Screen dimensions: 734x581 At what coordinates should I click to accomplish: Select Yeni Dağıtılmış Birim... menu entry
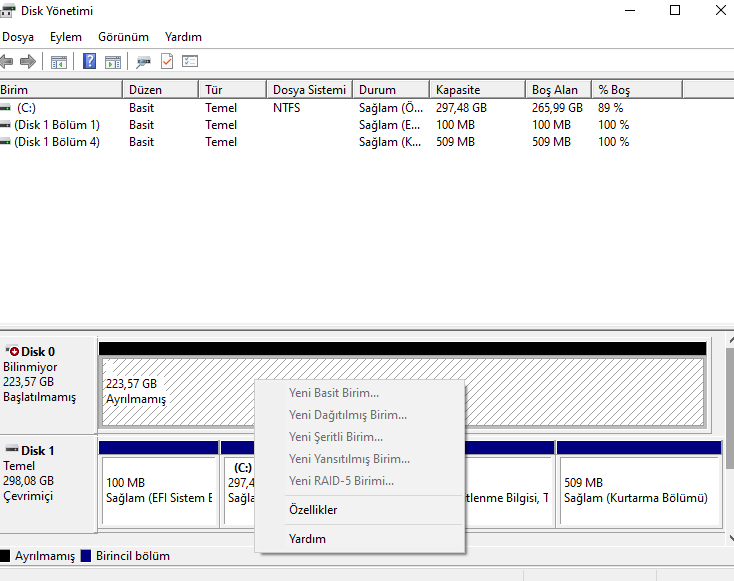point(360,415)
